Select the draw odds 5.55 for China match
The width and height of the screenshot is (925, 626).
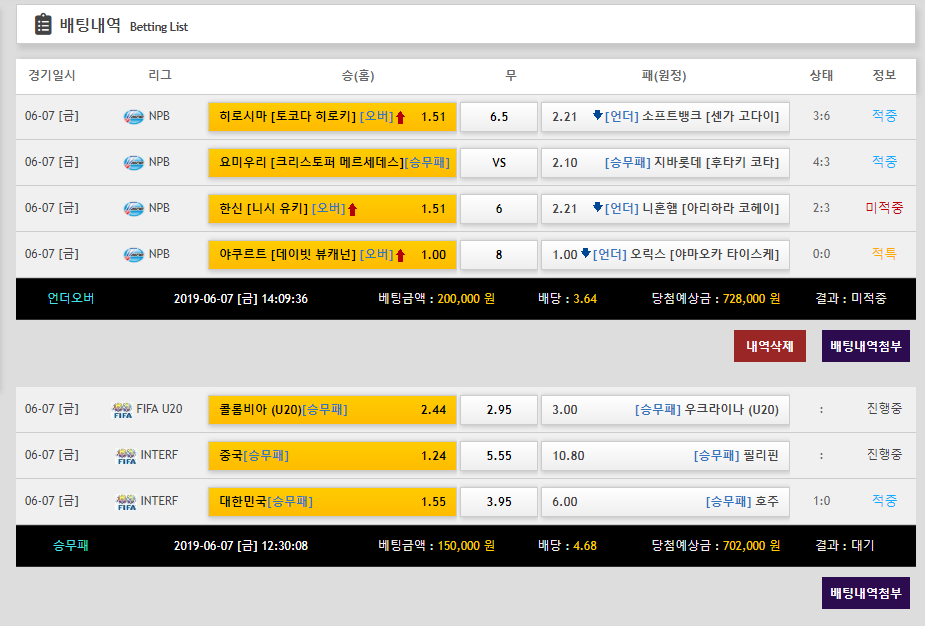pos(499,455)
